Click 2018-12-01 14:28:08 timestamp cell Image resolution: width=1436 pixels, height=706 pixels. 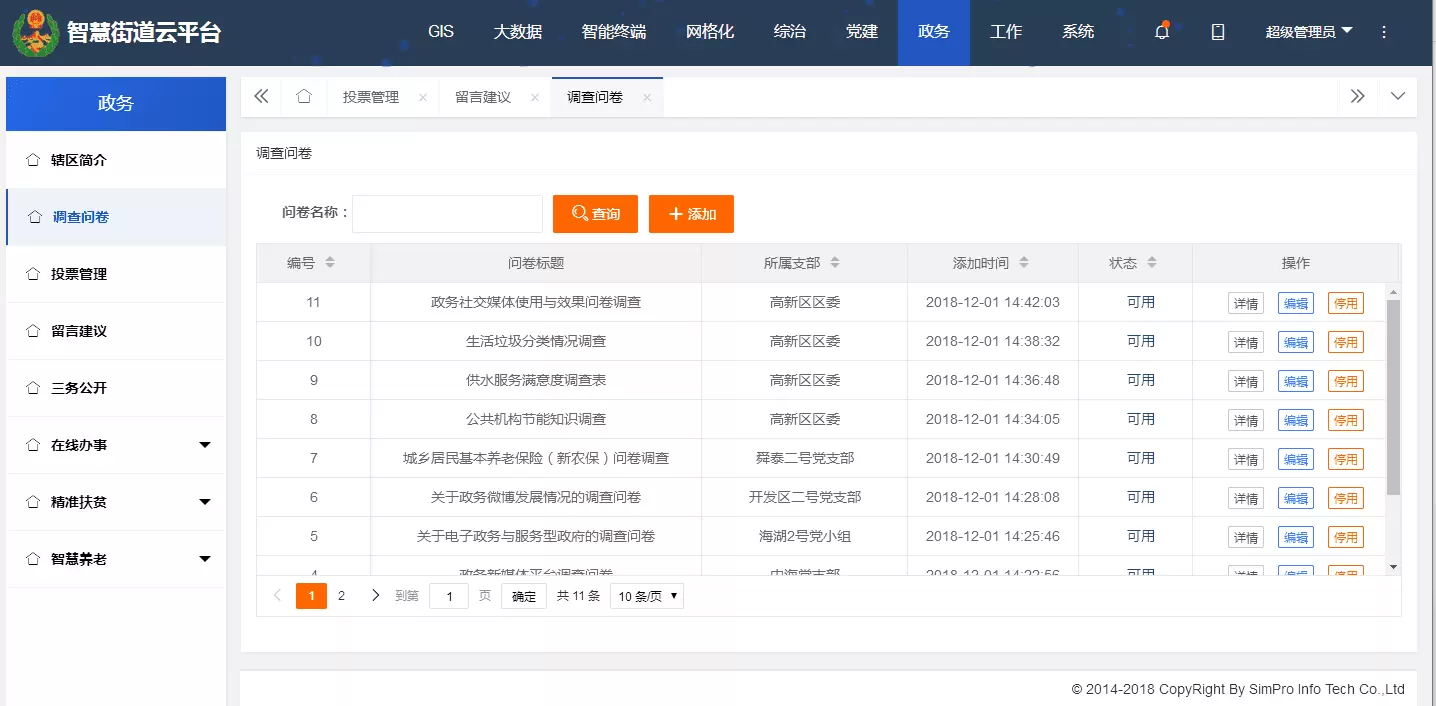(x=993, y=497)
